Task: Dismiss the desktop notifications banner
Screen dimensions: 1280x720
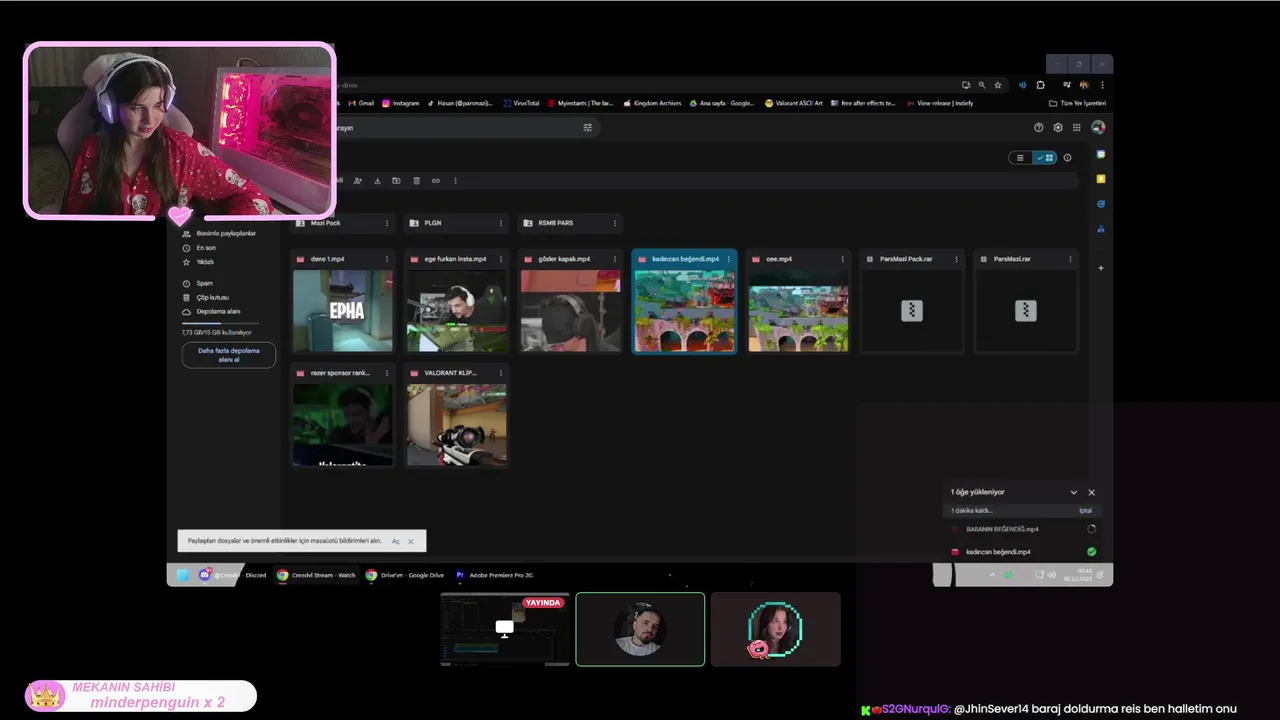Action: pos(410,541)
